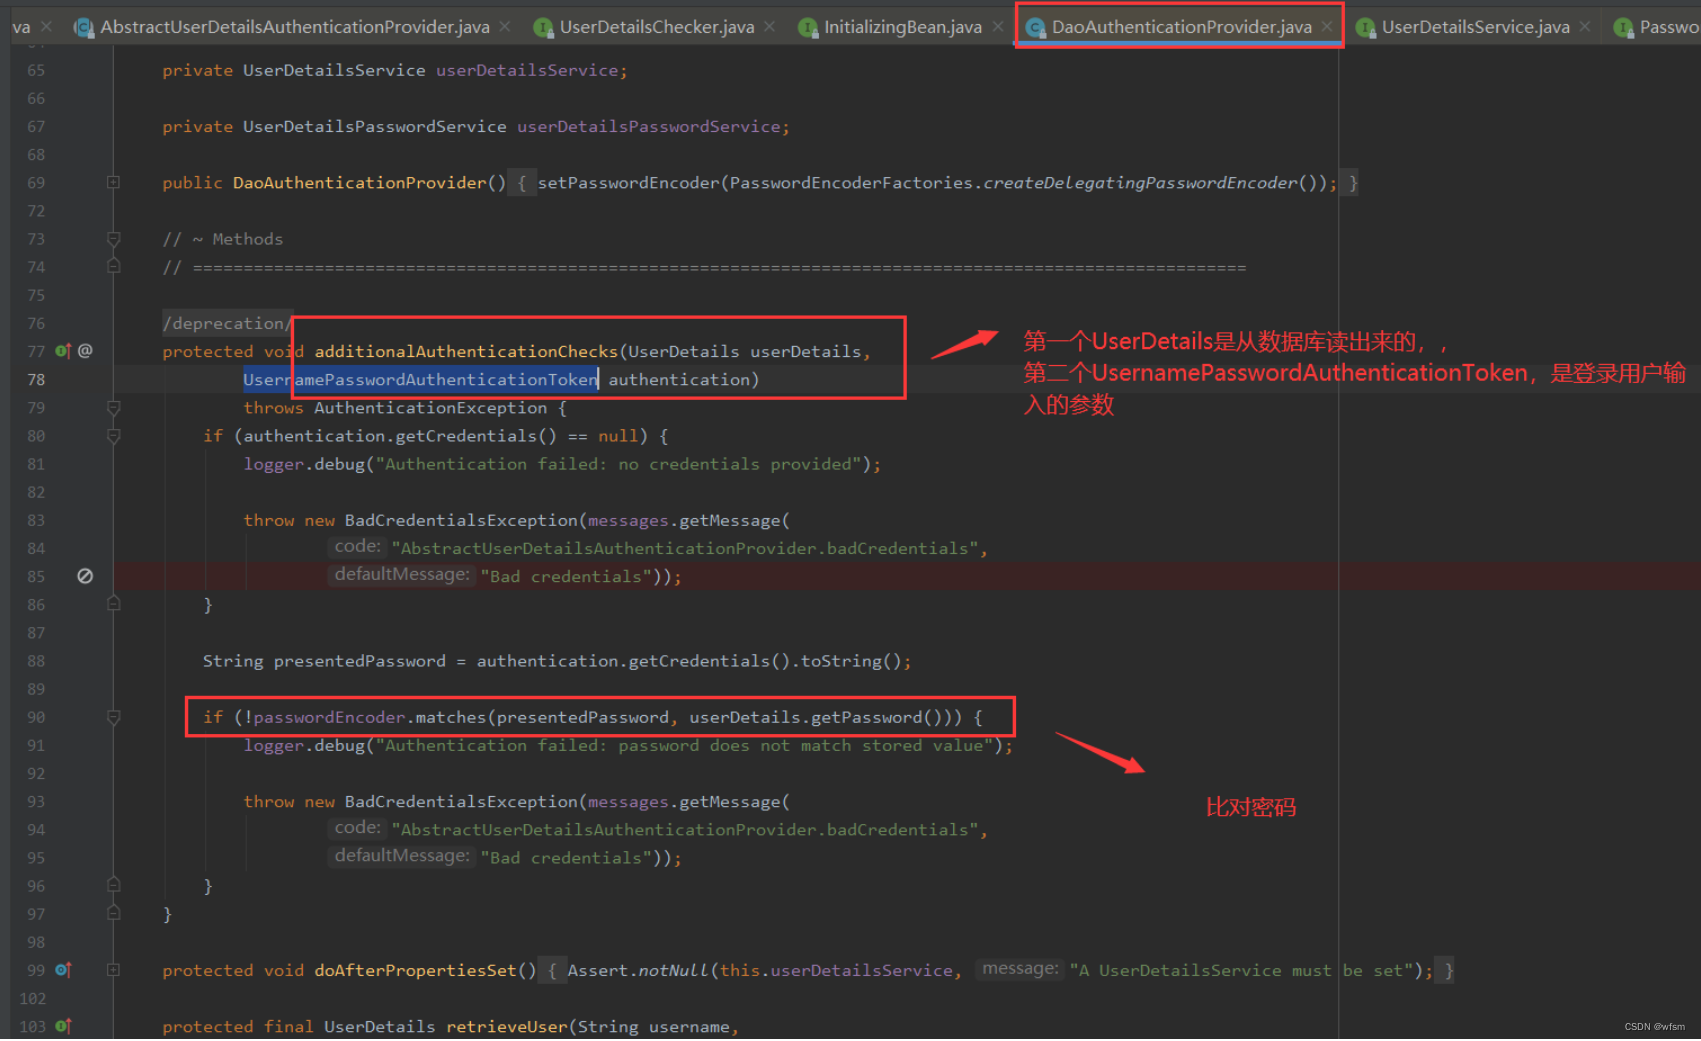Image resolution: width=1701 pixels, height=1041 pixels.
Task: Close the InitializingBean.java tab
Action: pos(997,27)
